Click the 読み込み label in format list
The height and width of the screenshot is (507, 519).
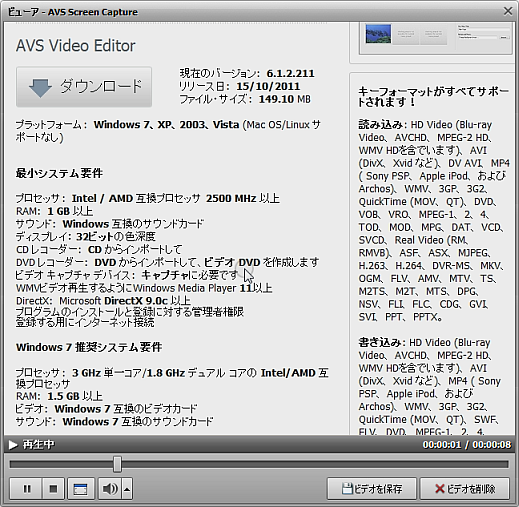coord(381,124)
